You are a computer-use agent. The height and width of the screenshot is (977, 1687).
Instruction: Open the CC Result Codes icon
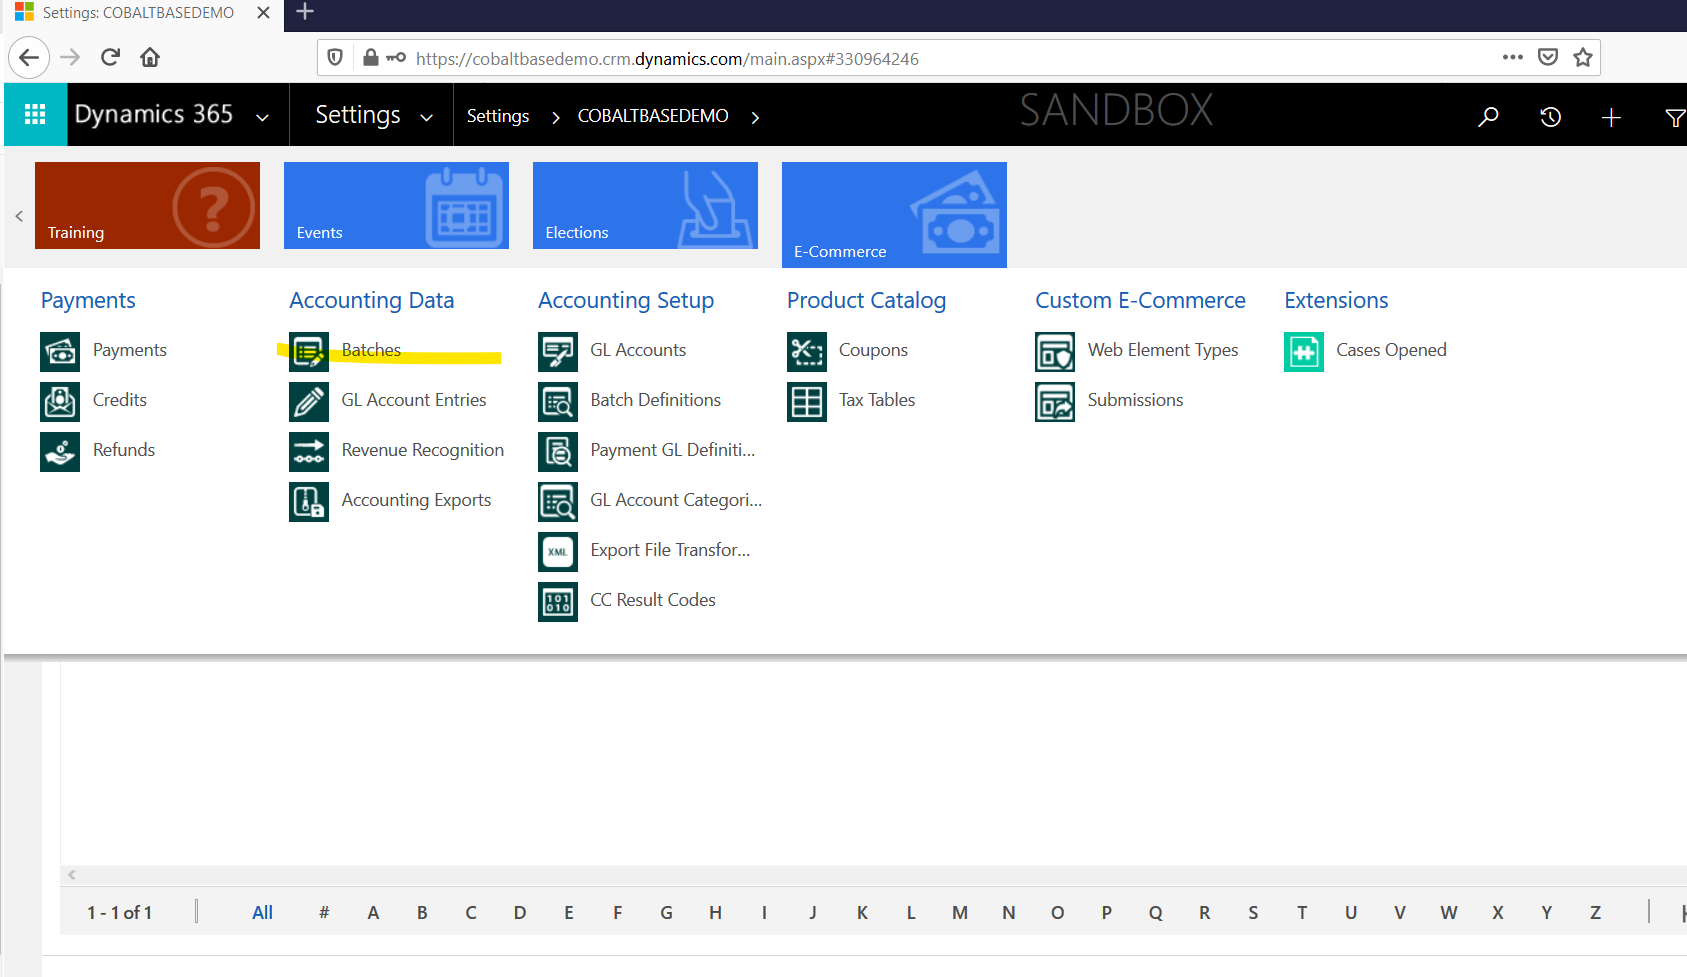coord(558,601)
